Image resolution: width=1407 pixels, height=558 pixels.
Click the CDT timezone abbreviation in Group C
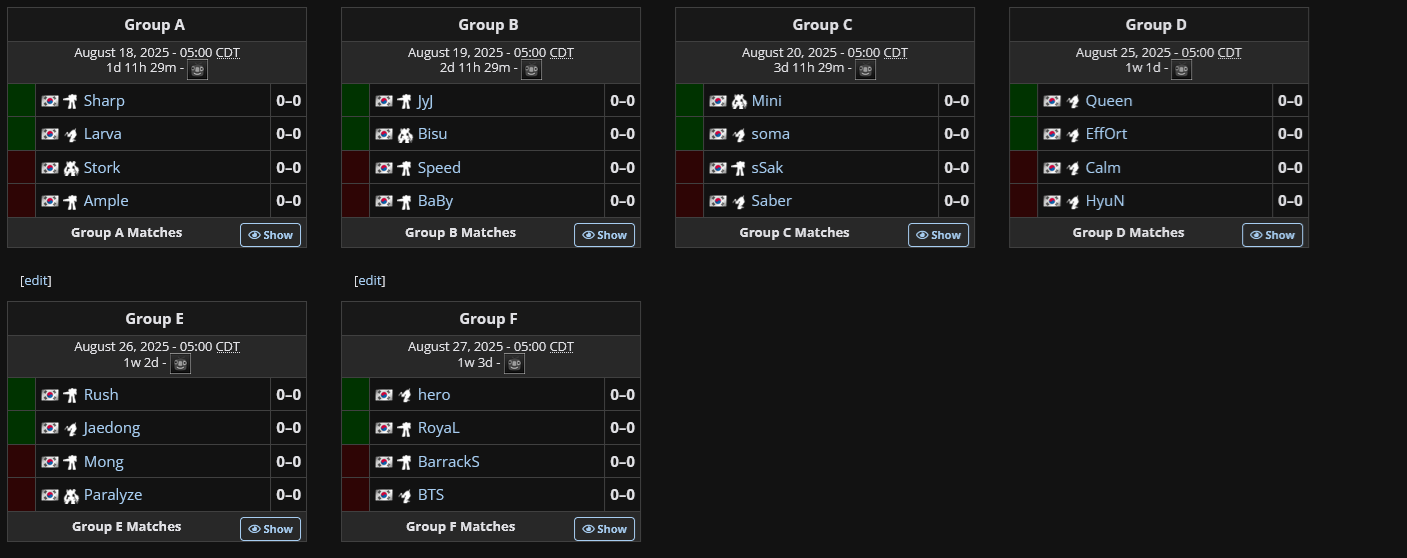[x=895, y=53]
